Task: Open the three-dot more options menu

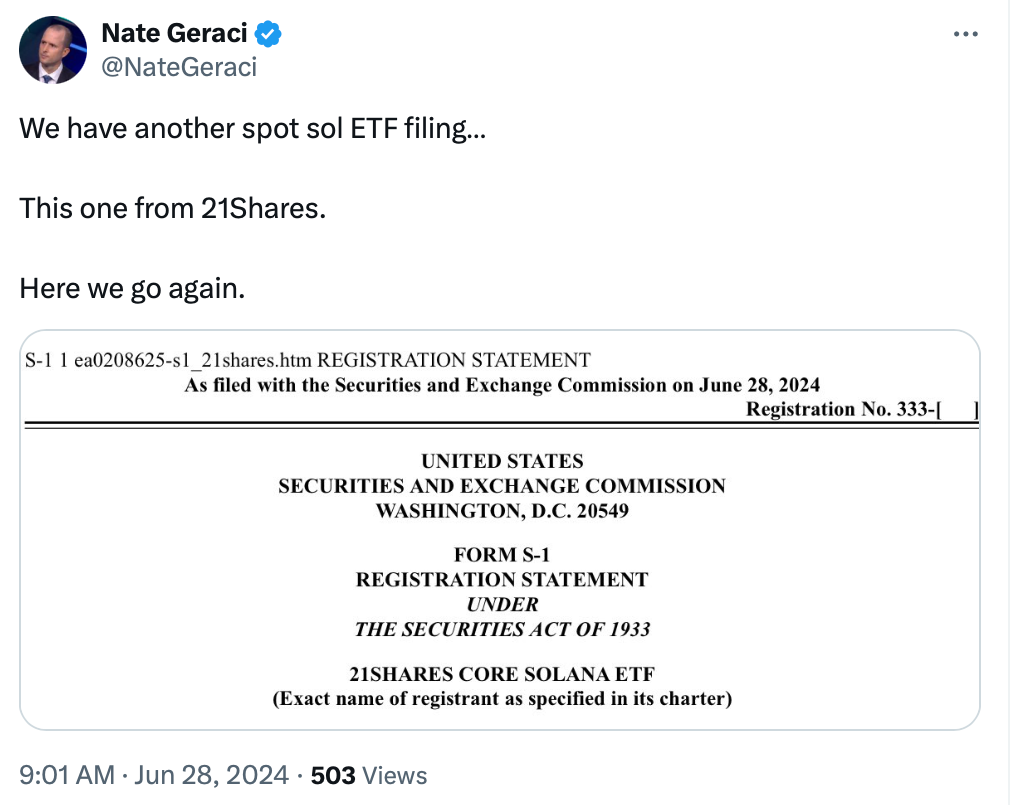Action: click(x=964, y=34)
